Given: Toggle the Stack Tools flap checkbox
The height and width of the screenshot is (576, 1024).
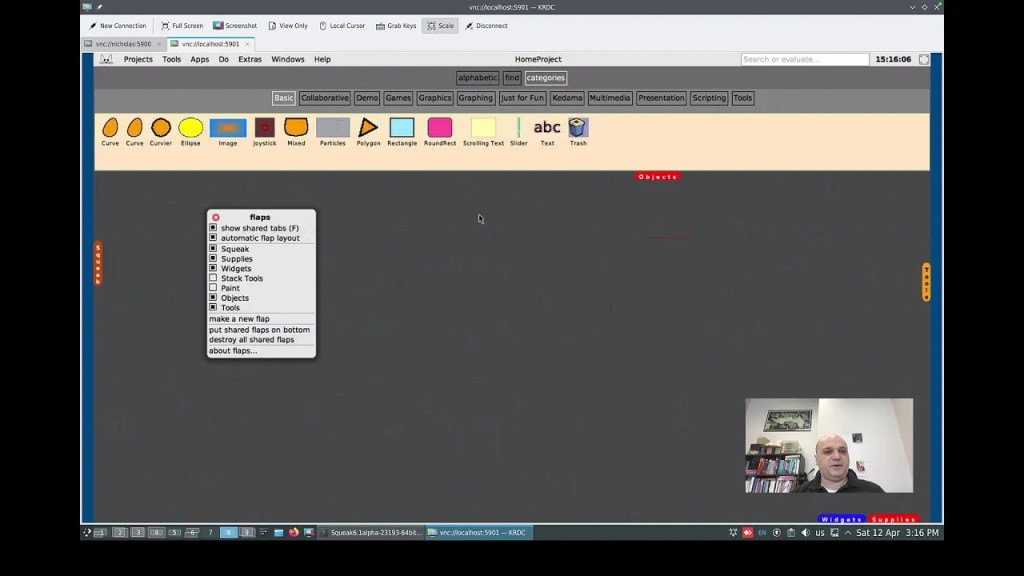Looking at the screenshot, I should (213, 278).
